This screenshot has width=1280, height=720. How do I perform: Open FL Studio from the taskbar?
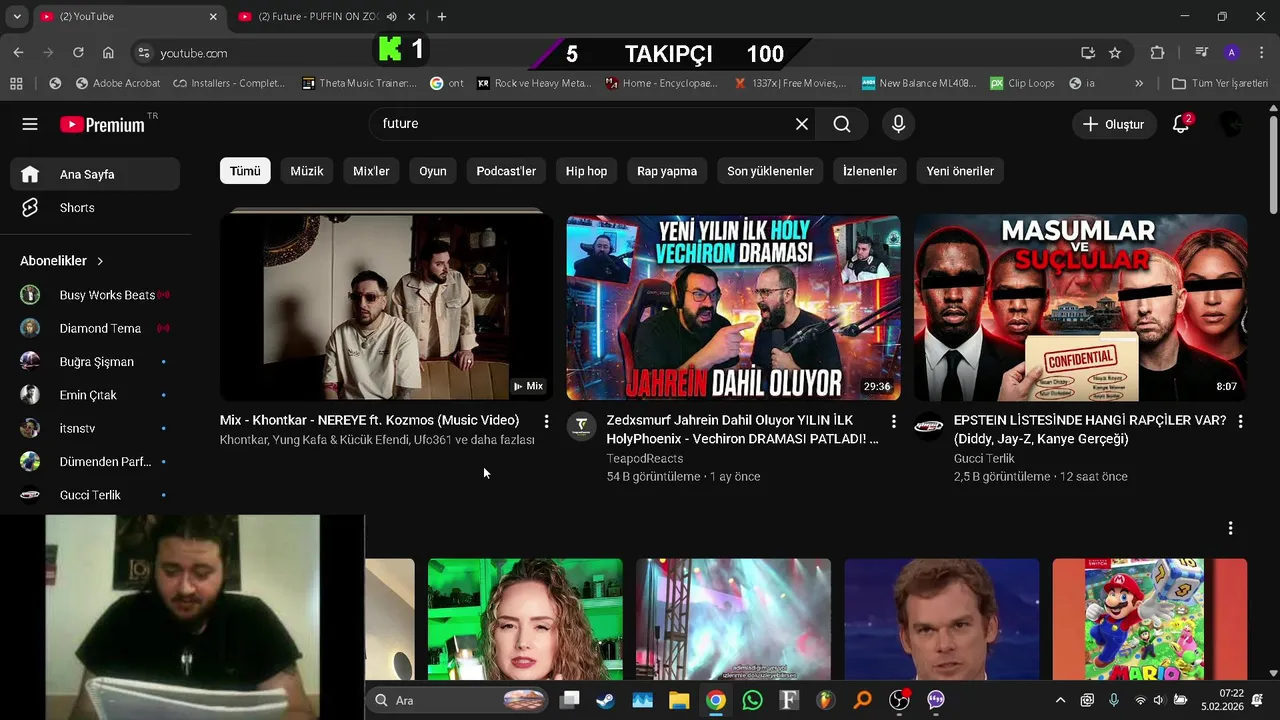826,700
